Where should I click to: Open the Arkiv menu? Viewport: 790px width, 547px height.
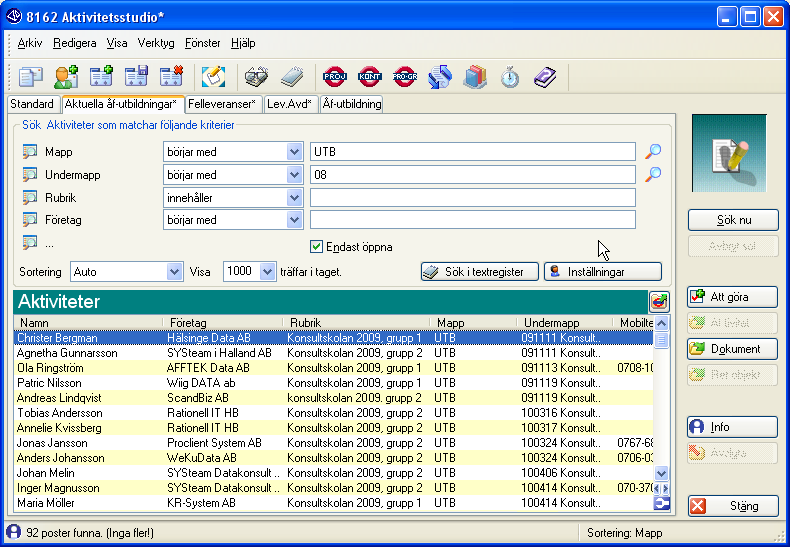(x=30, y=43)
